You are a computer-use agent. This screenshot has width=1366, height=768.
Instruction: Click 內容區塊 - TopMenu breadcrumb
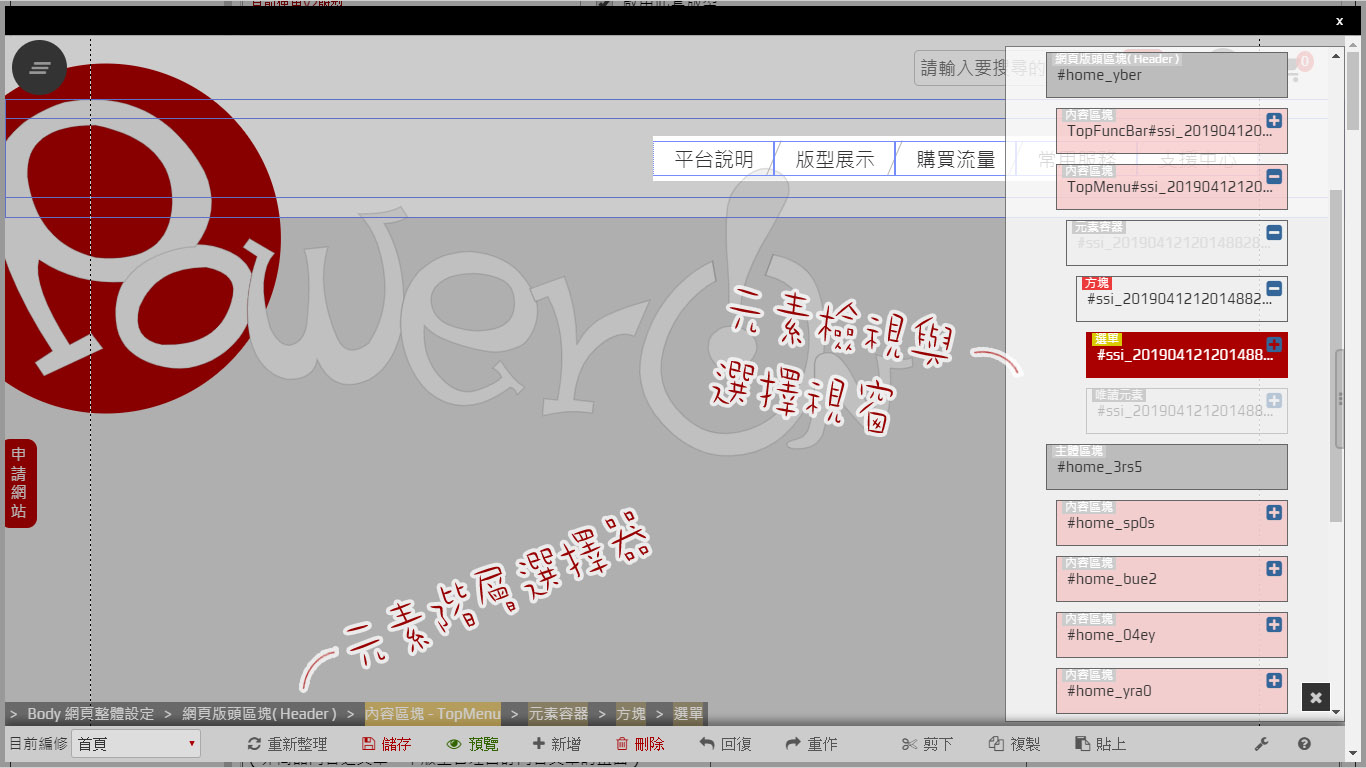pos(433,714)
